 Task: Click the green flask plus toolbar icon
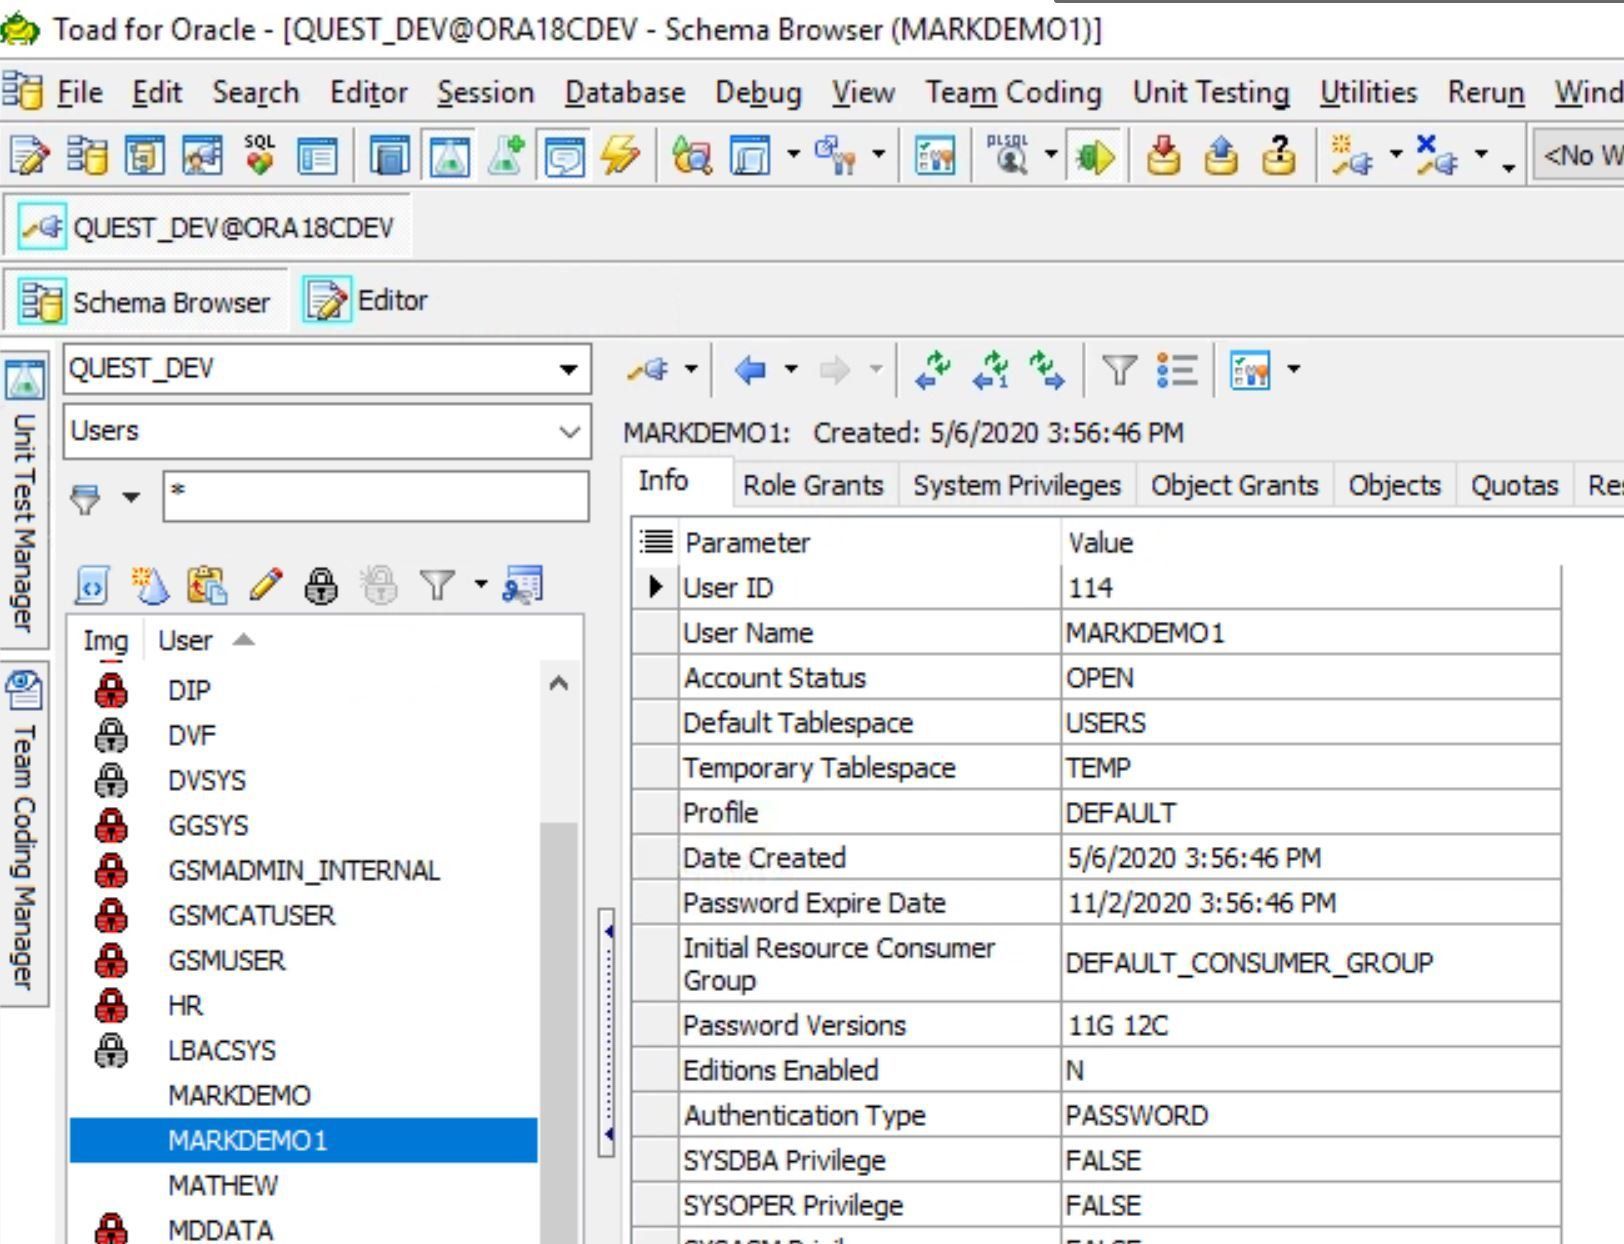[506, 155]
